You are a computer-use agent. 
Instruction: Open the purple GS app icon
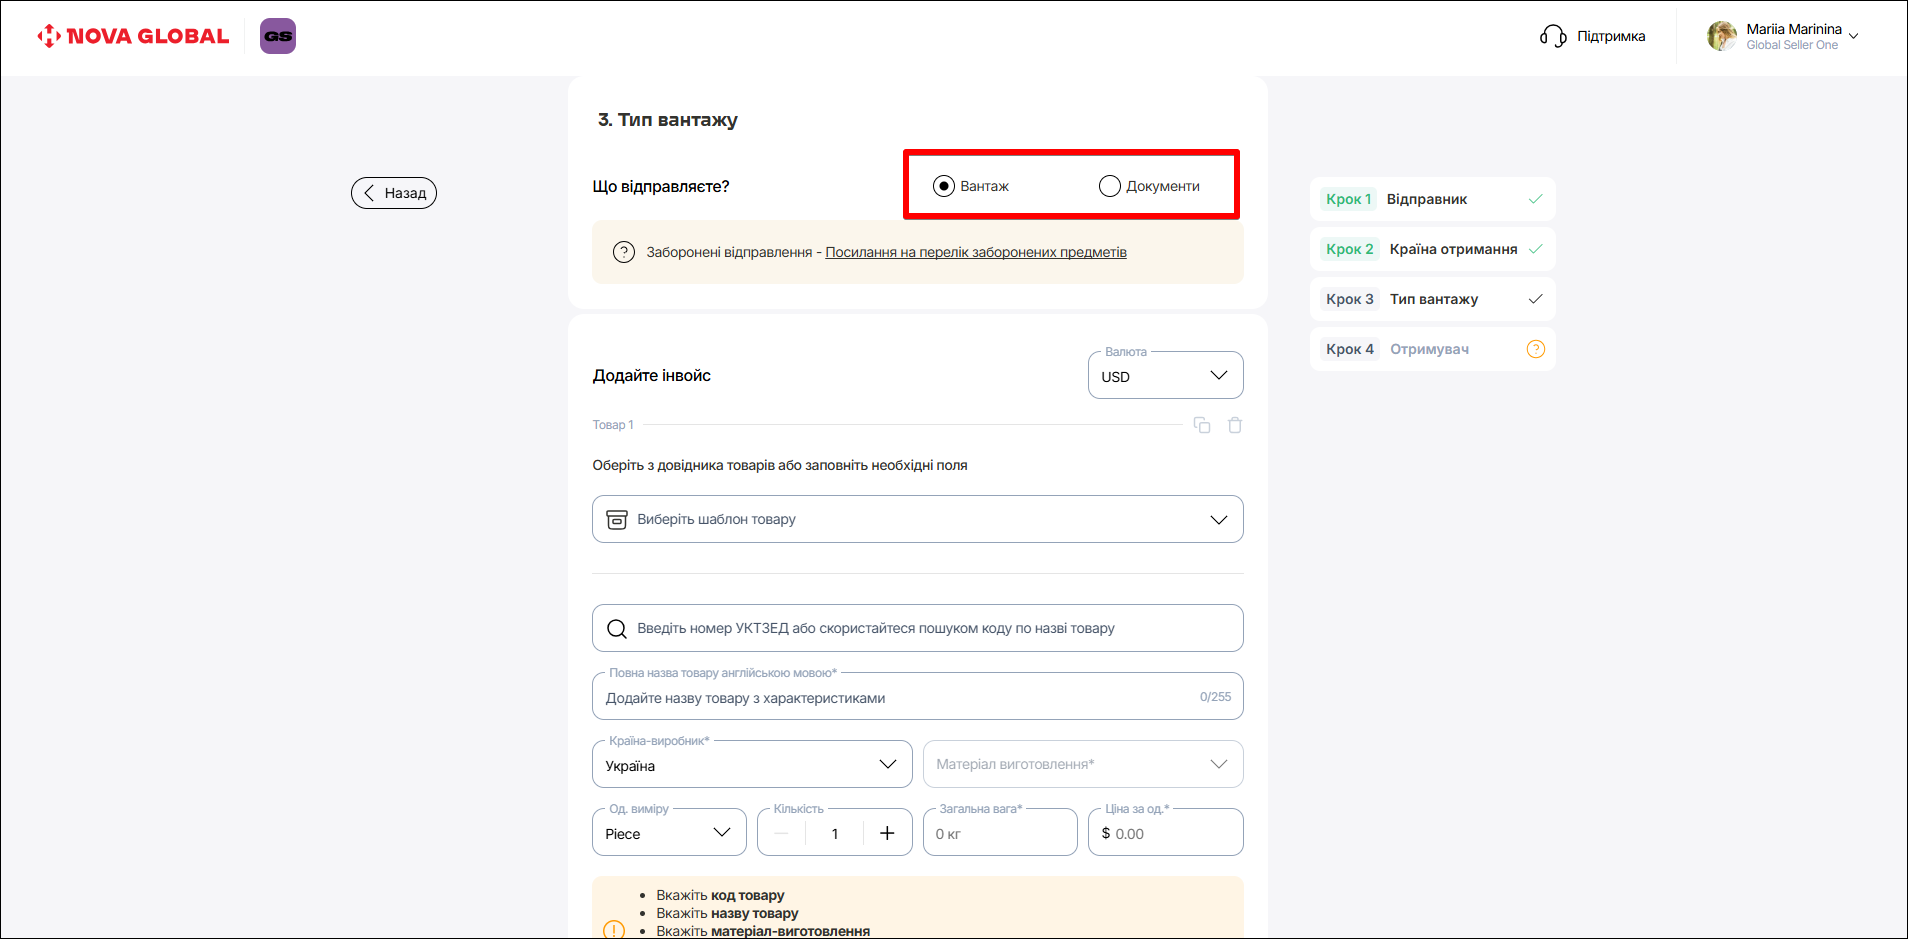tap(278, 36)
